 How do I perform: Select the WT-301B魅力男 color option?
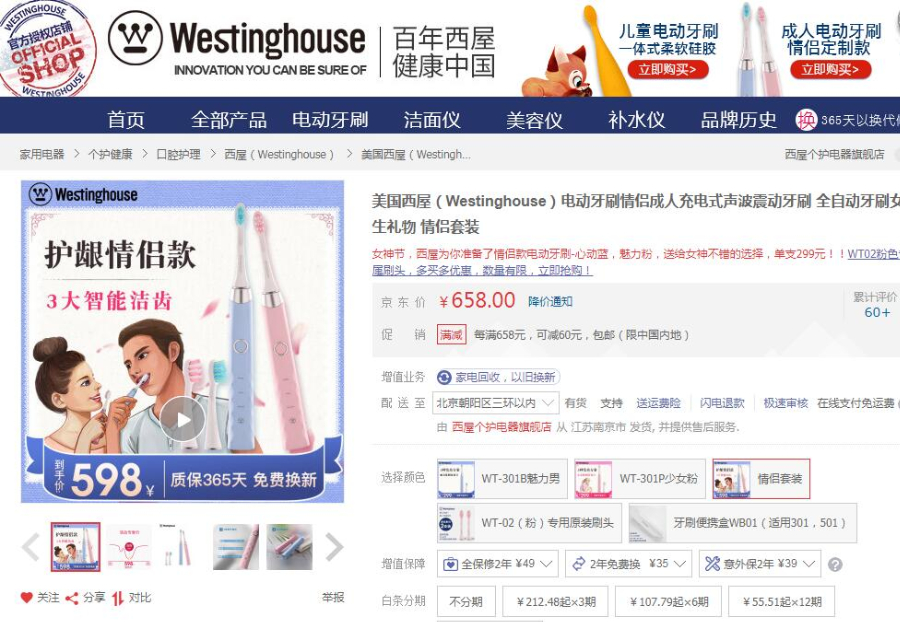502,479
